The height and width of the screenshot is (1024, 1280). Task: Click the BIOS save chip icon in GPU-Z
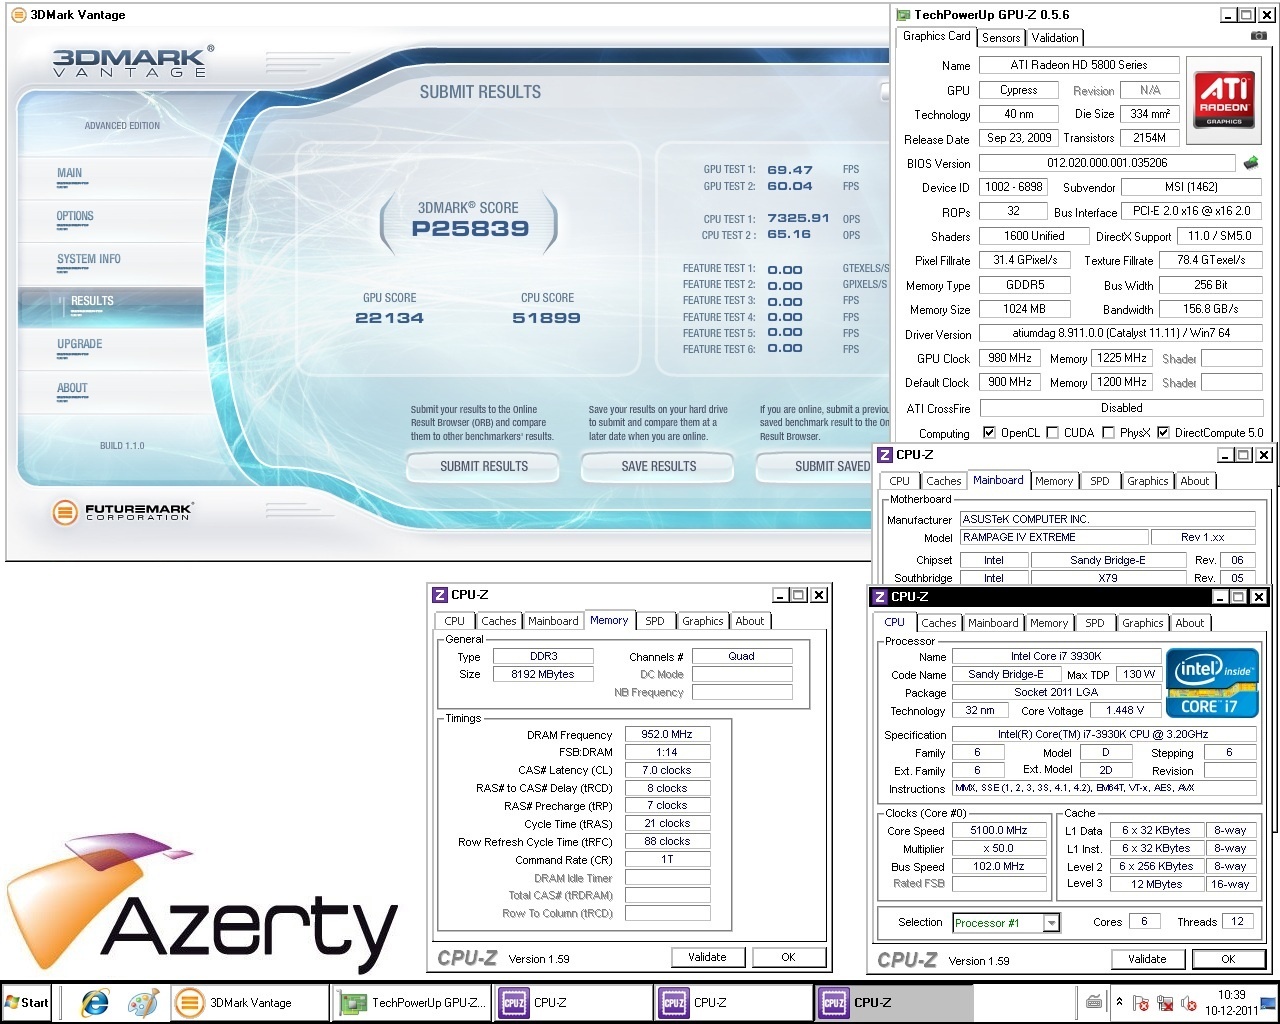click(x=1251, y=162)
